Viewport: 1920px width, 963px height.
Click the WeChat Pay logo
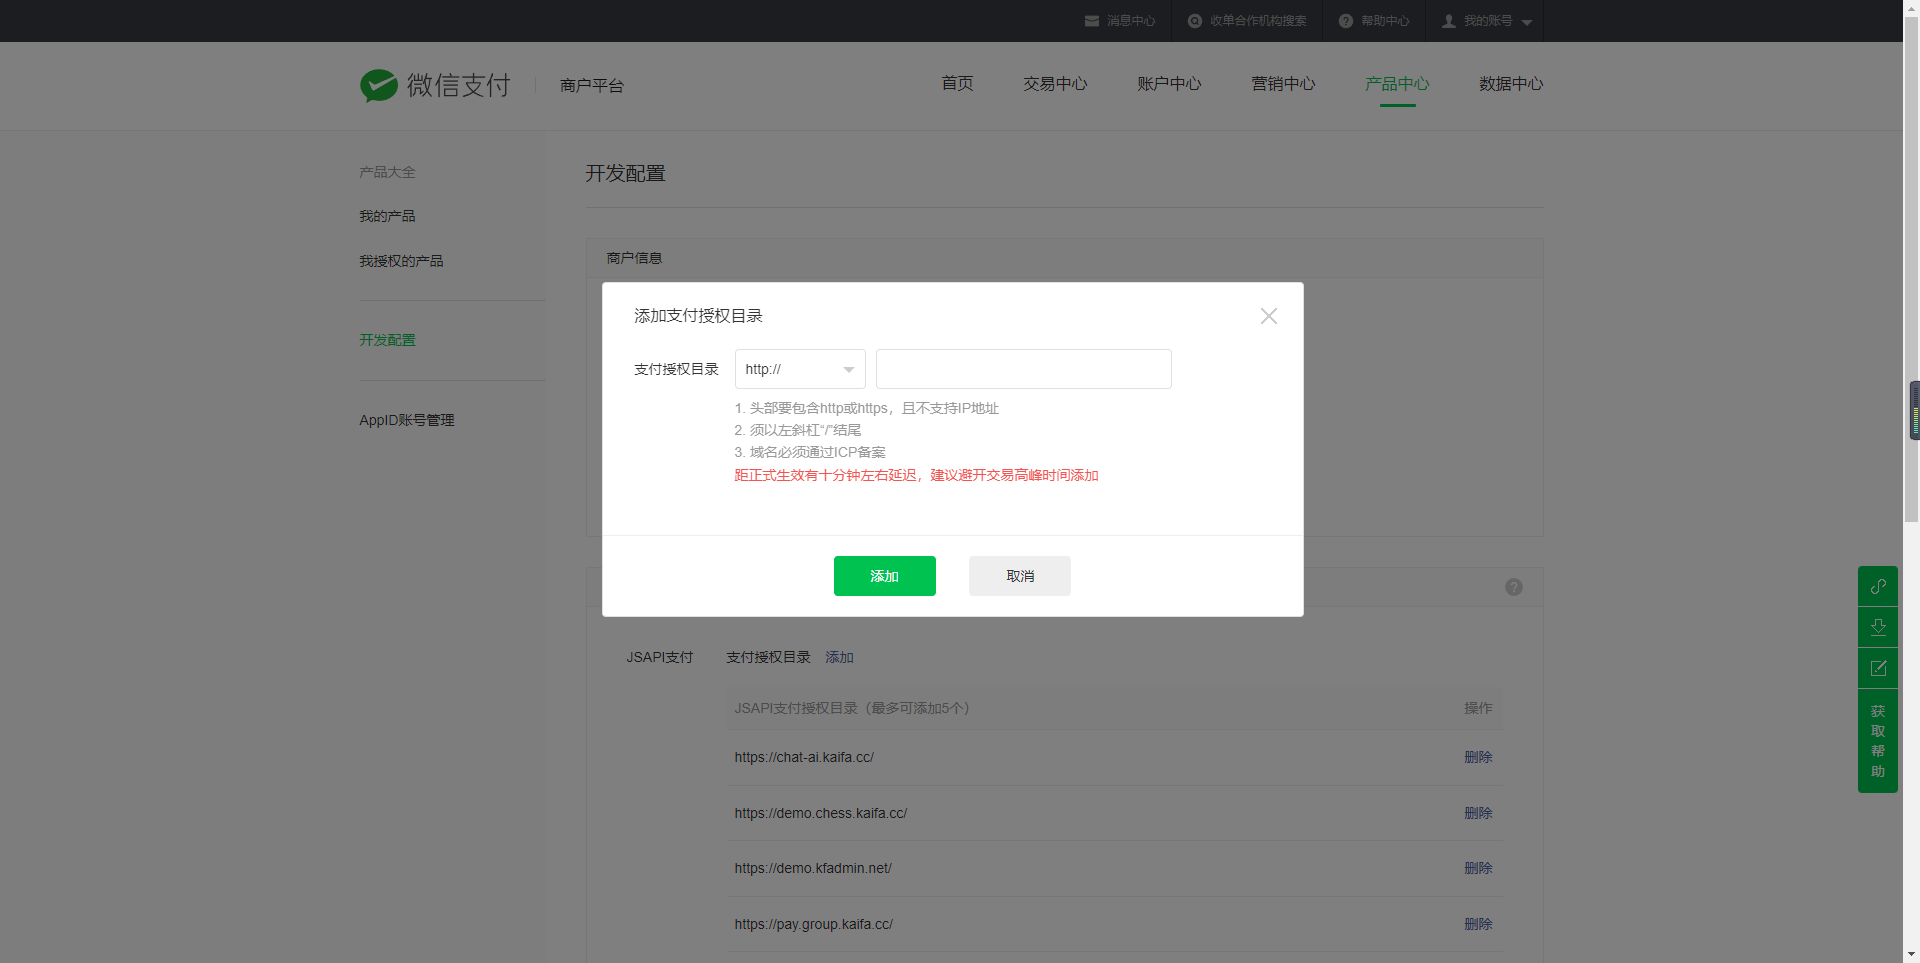point(379,86)
